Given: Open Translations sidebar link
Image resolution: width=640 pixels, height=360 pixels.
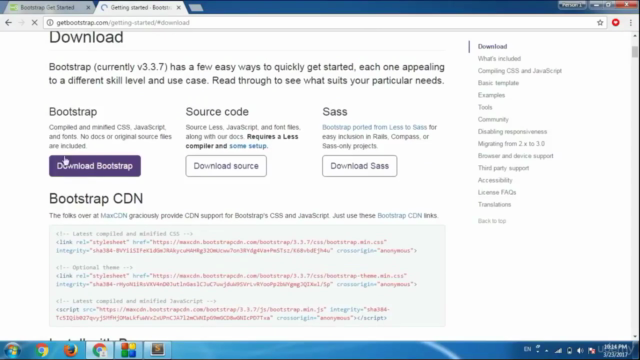Looking at the screenshot, I should [x=494, y=204].
